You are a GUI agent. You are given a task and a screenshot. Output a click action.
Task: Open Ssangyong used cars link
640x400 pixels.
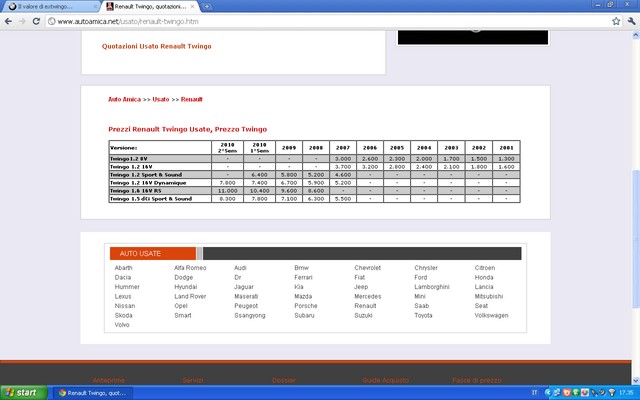click(x=250, y=316)
